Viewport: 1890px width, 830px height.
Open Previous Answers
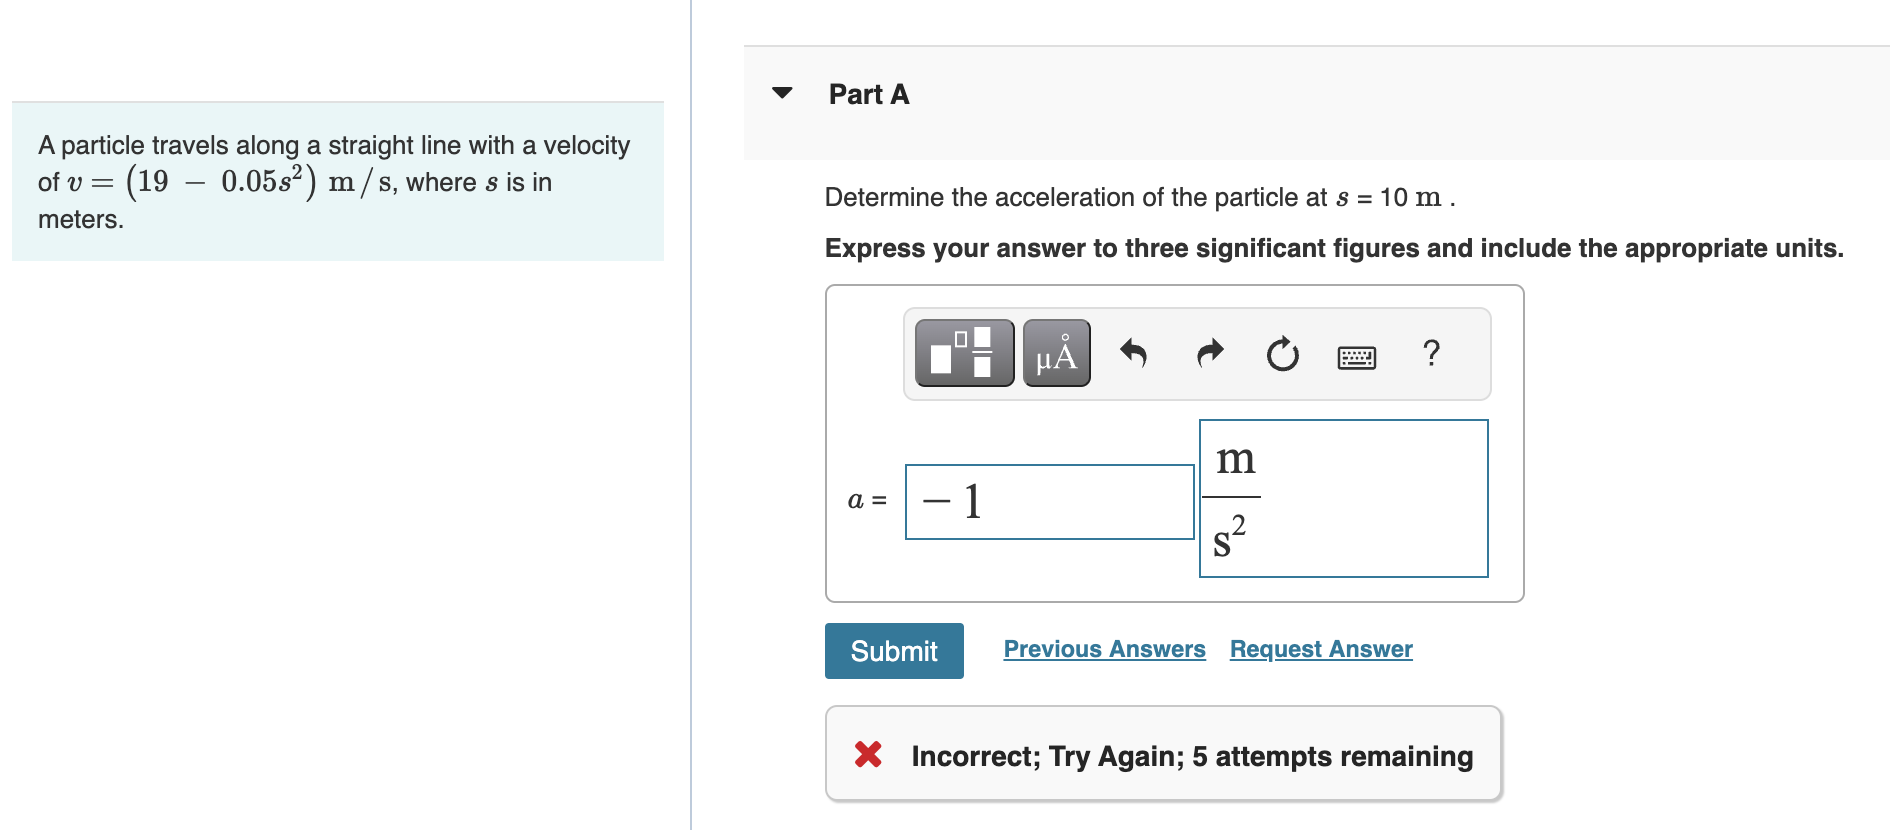click(1104, 649)
